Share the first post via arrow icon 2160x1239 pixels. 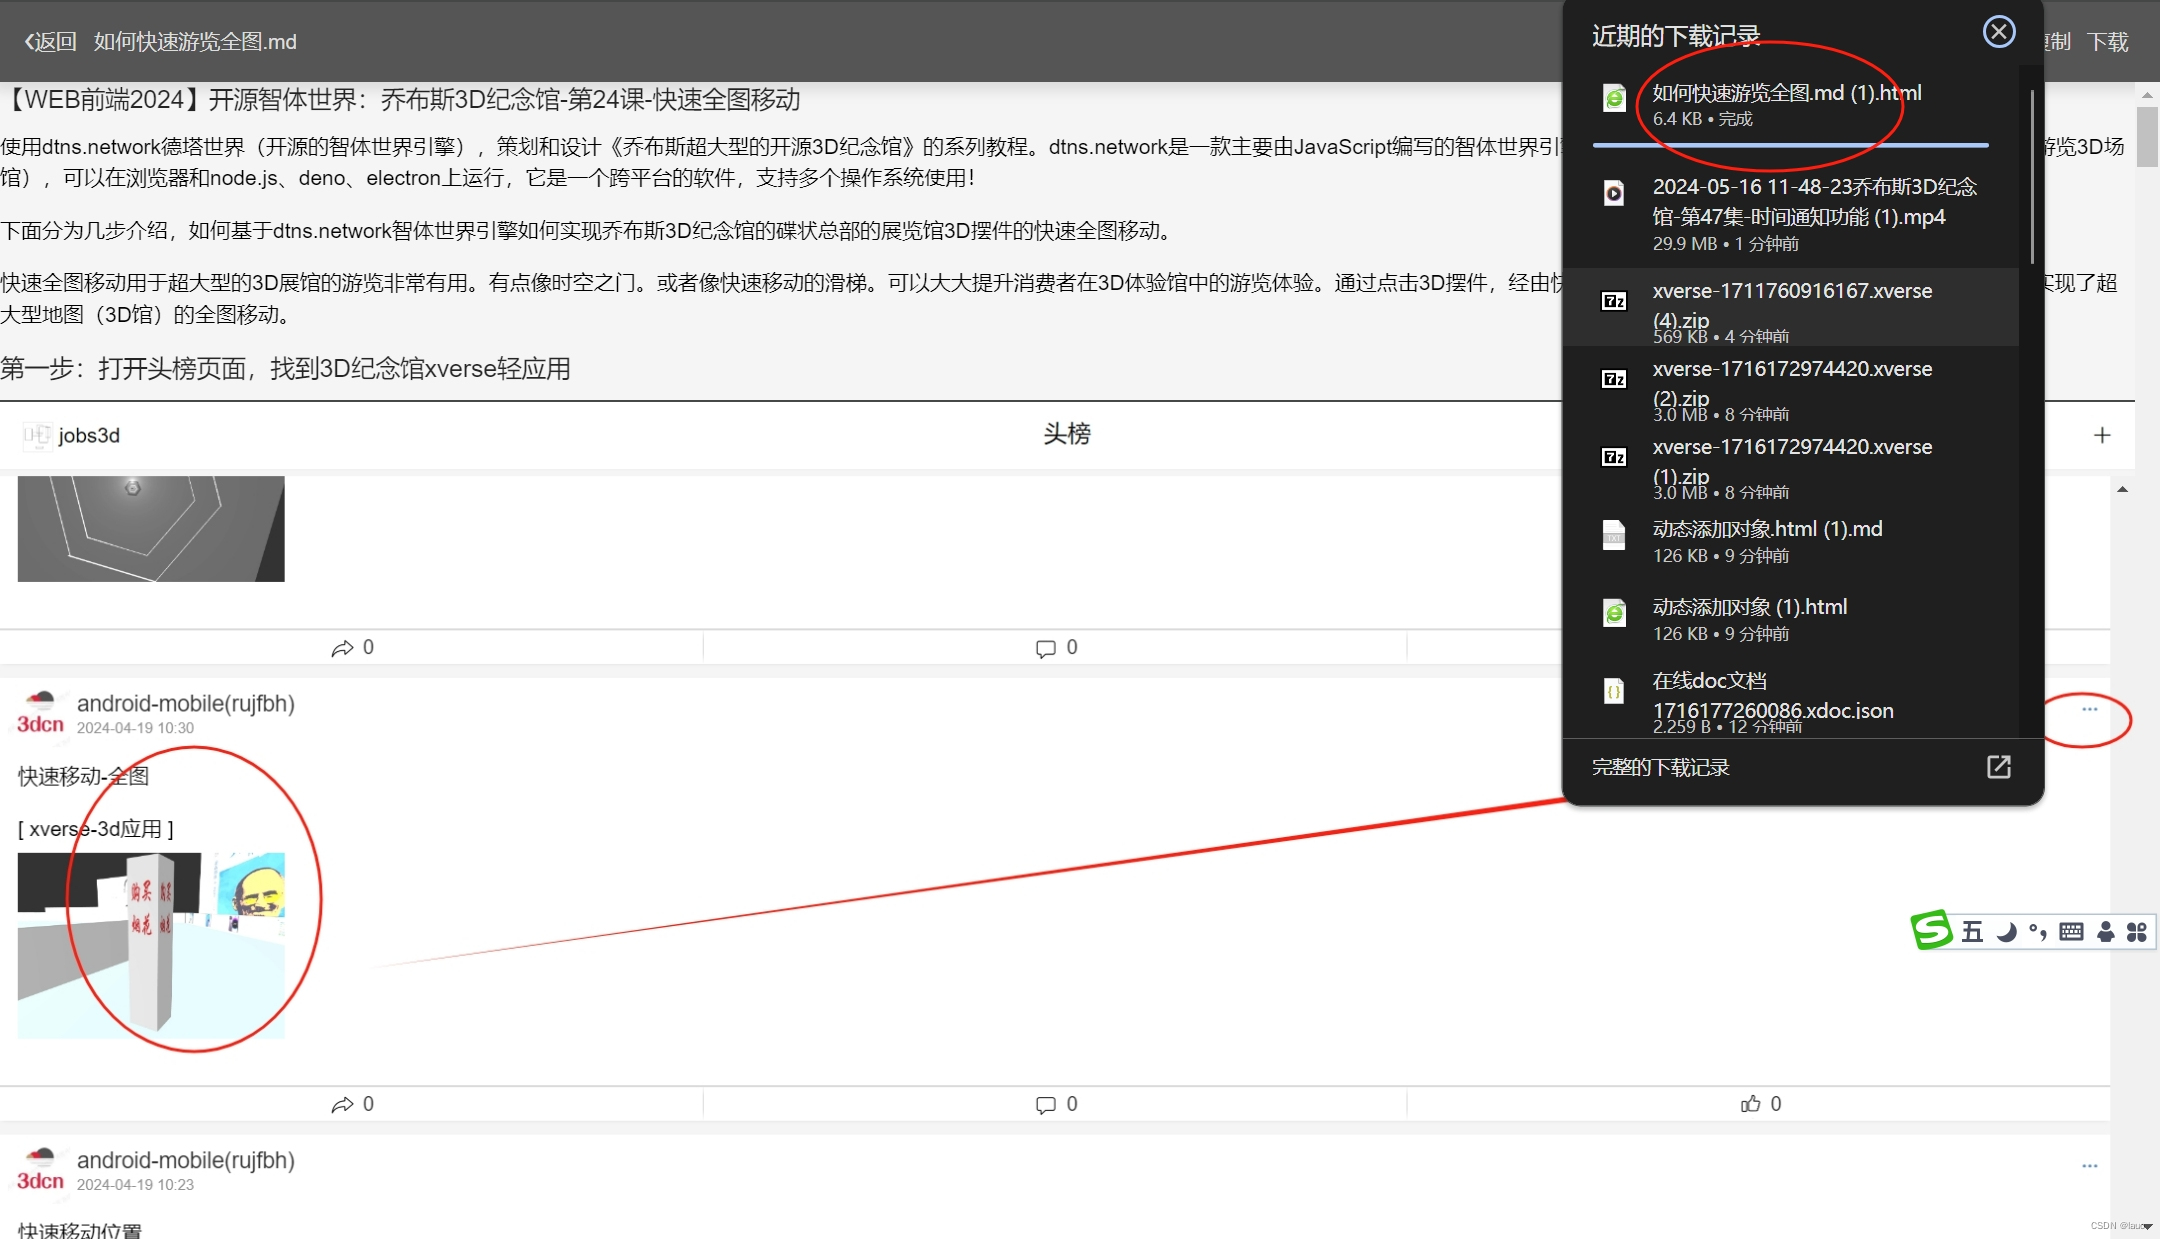pyautogui.click(x=342, y=648)
